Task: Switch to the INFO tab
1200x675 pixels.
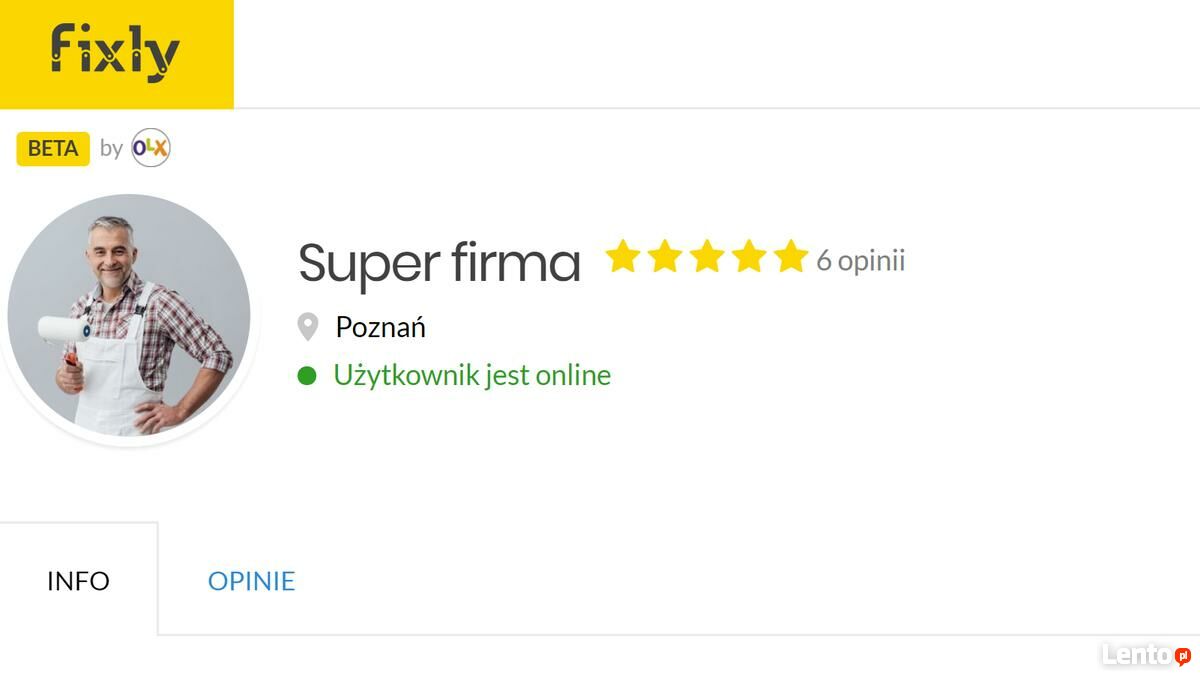Action: [x=78, y=581]
